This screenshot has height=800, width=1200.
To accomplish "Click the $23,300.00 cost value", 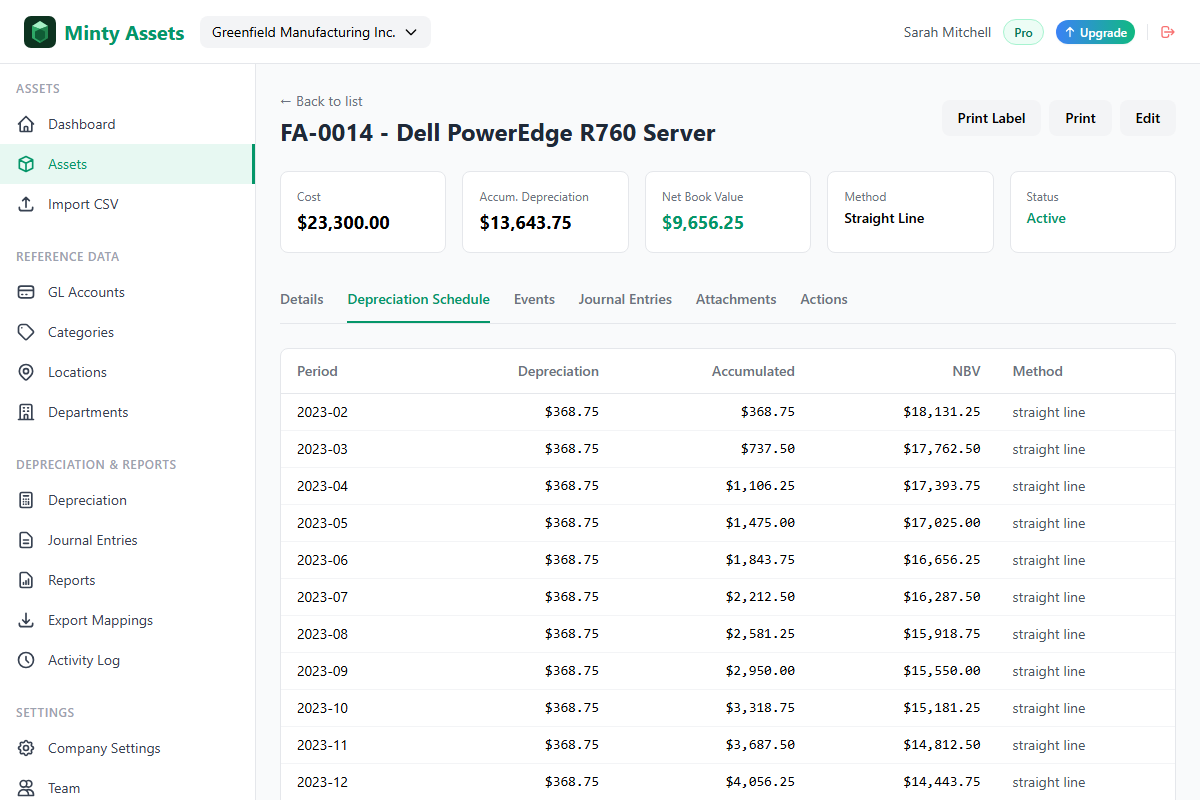I will click(x=343, y=223).
